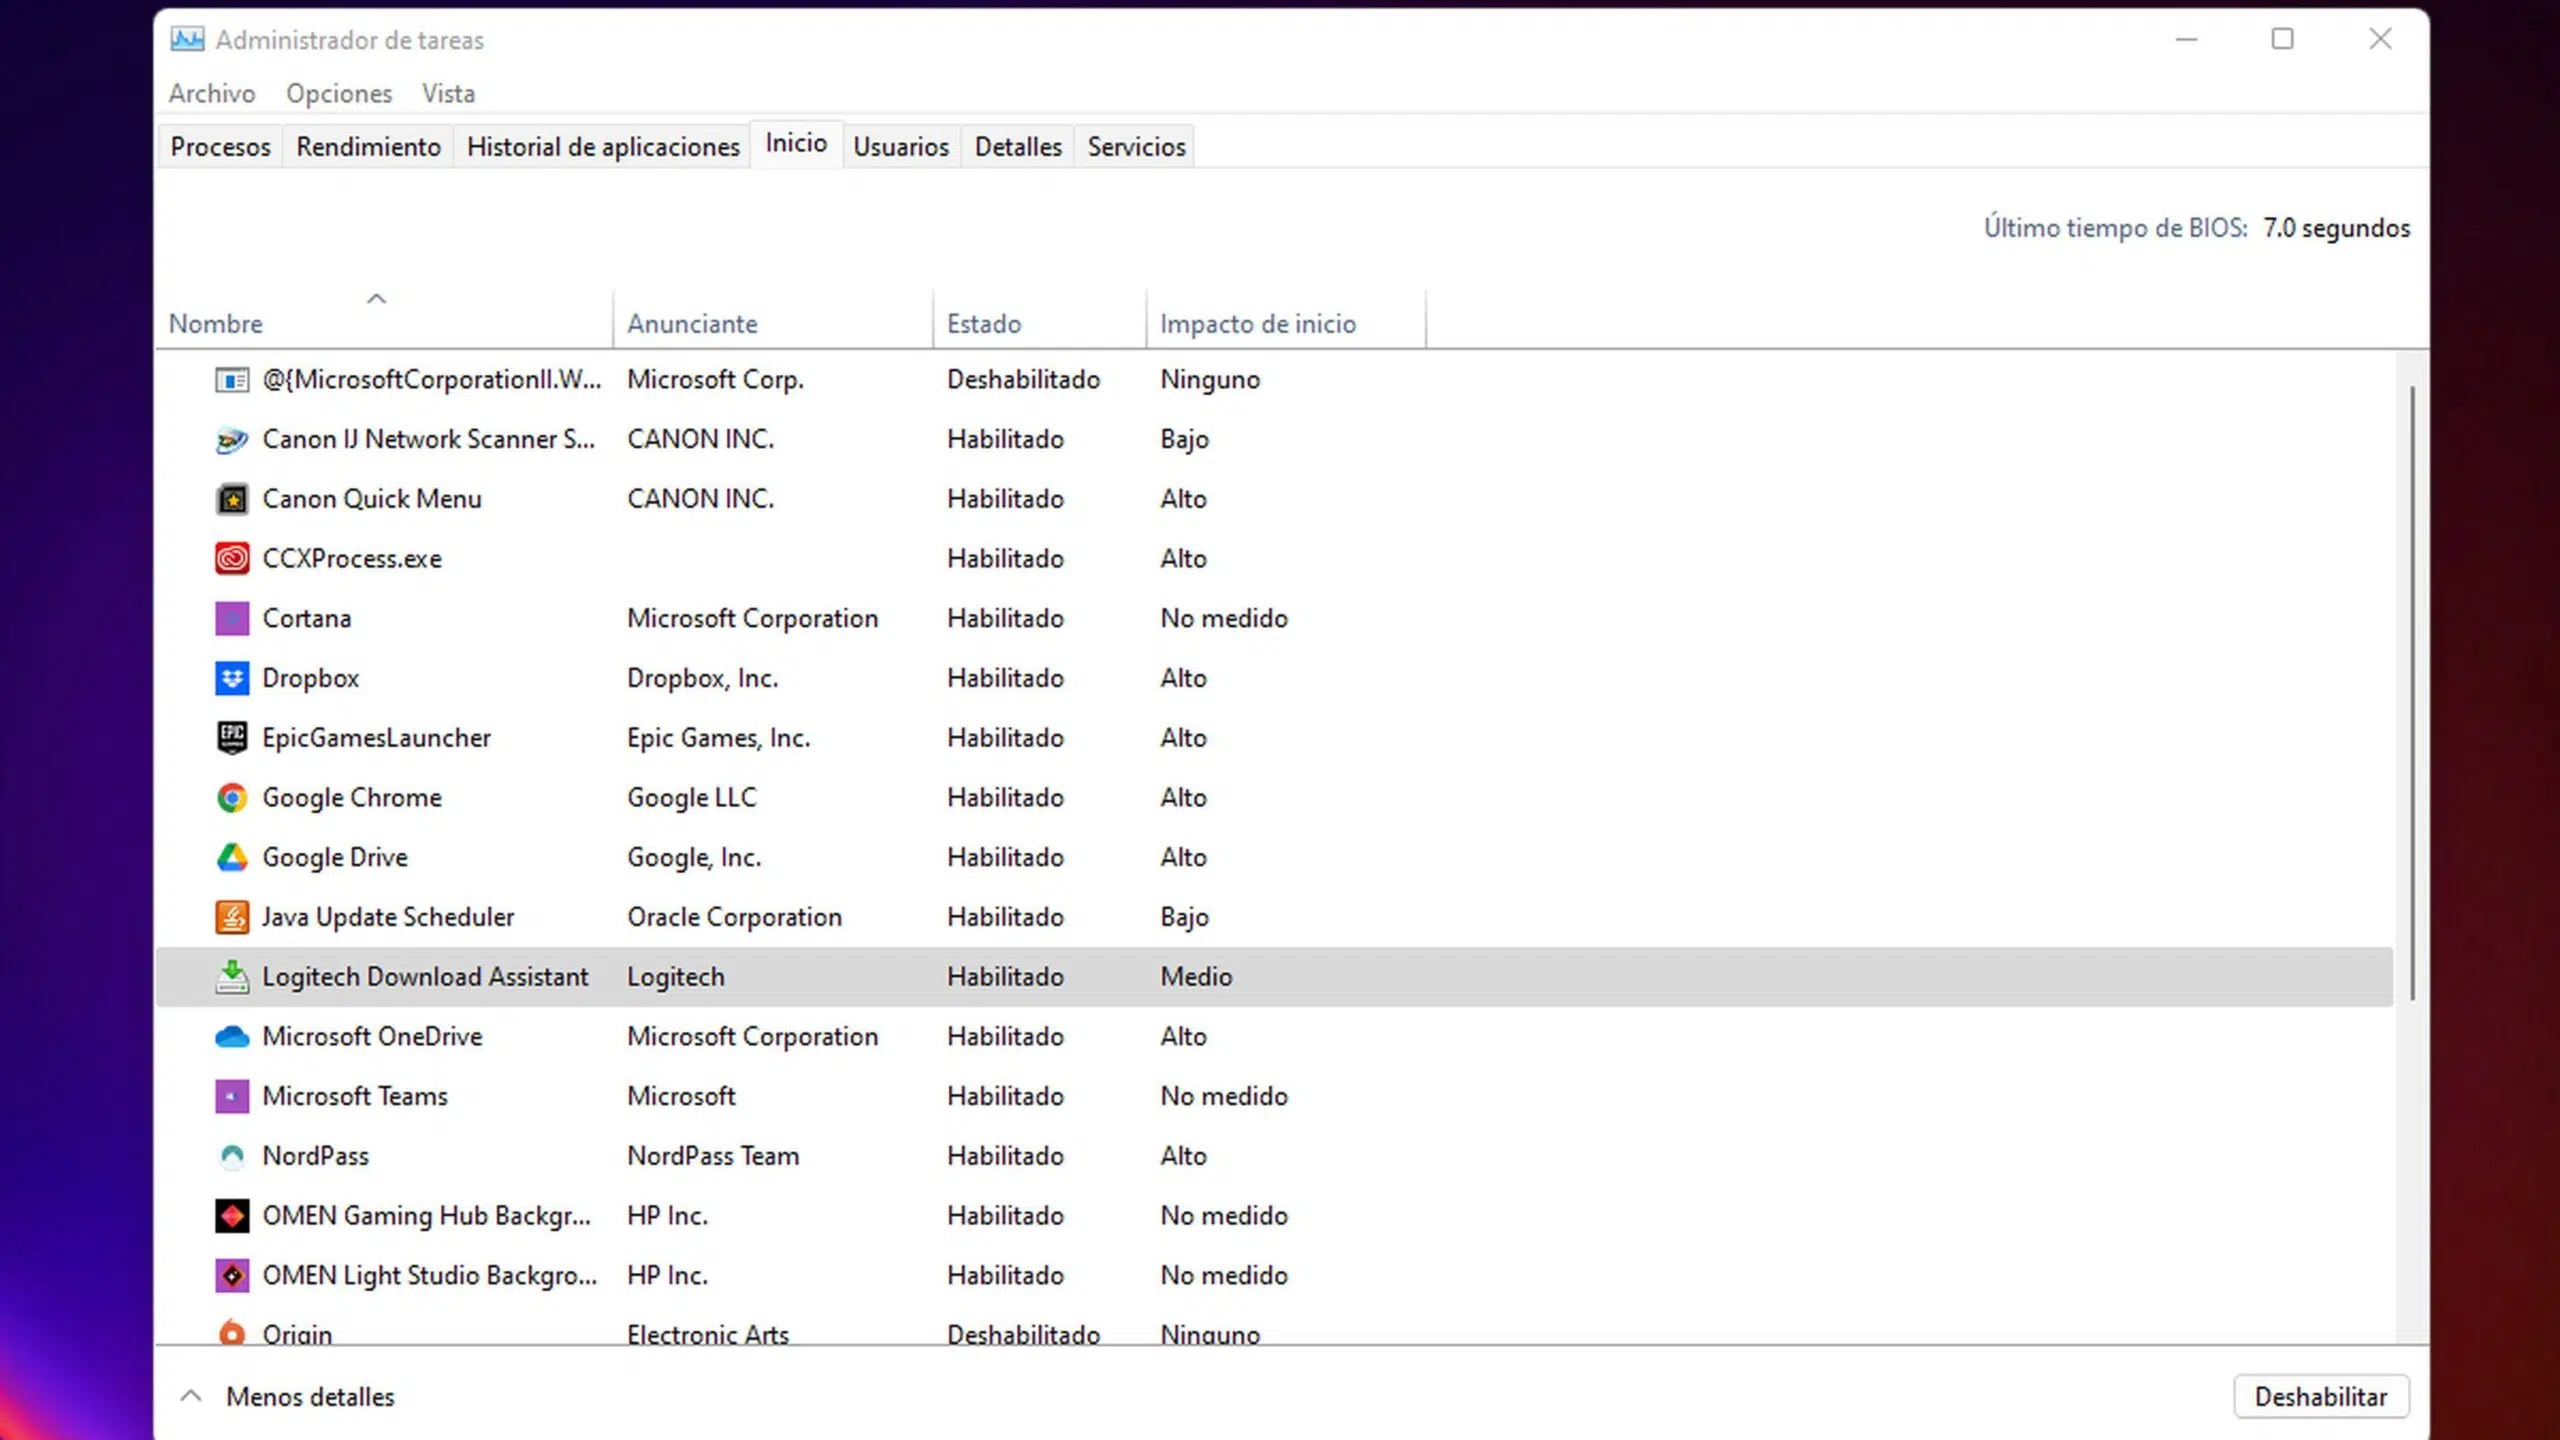Click the OMEN Light Studio icon
The width and height of the screenshot is (2560, 1440).
[232, 1276]
